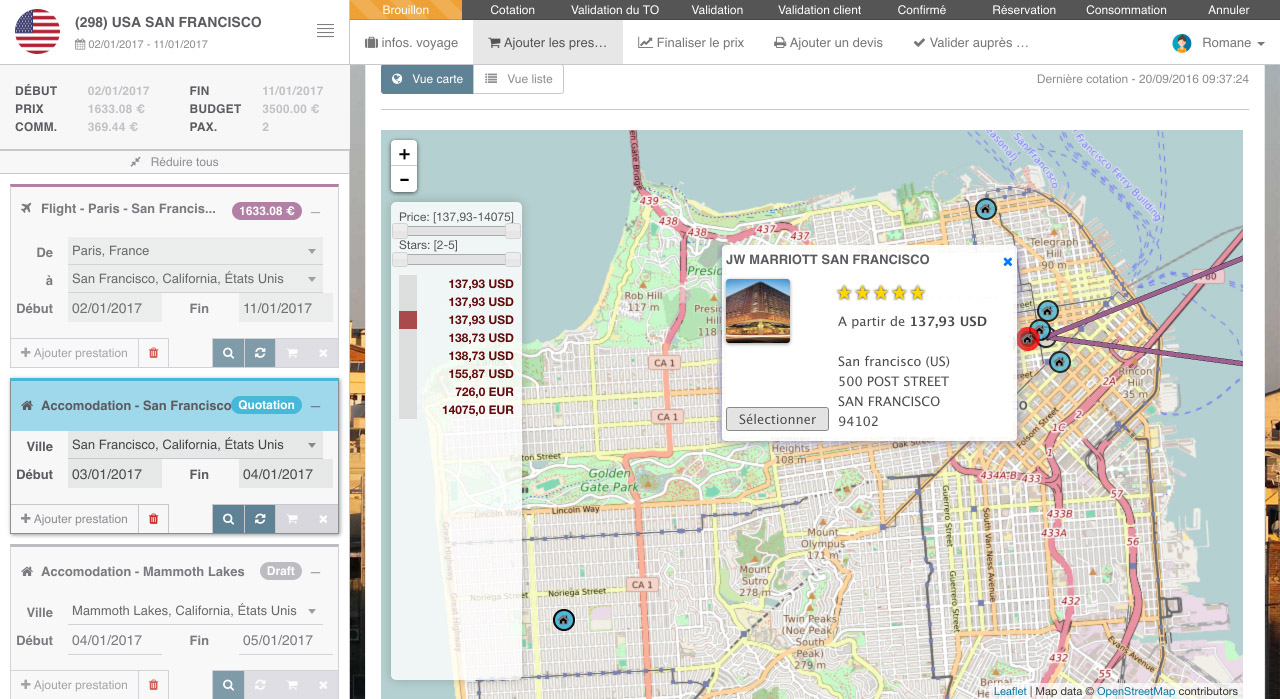Delete the Accomodation - San Francisco prestation
This screenshot has width=1280, height=699.
pos(153,519)
